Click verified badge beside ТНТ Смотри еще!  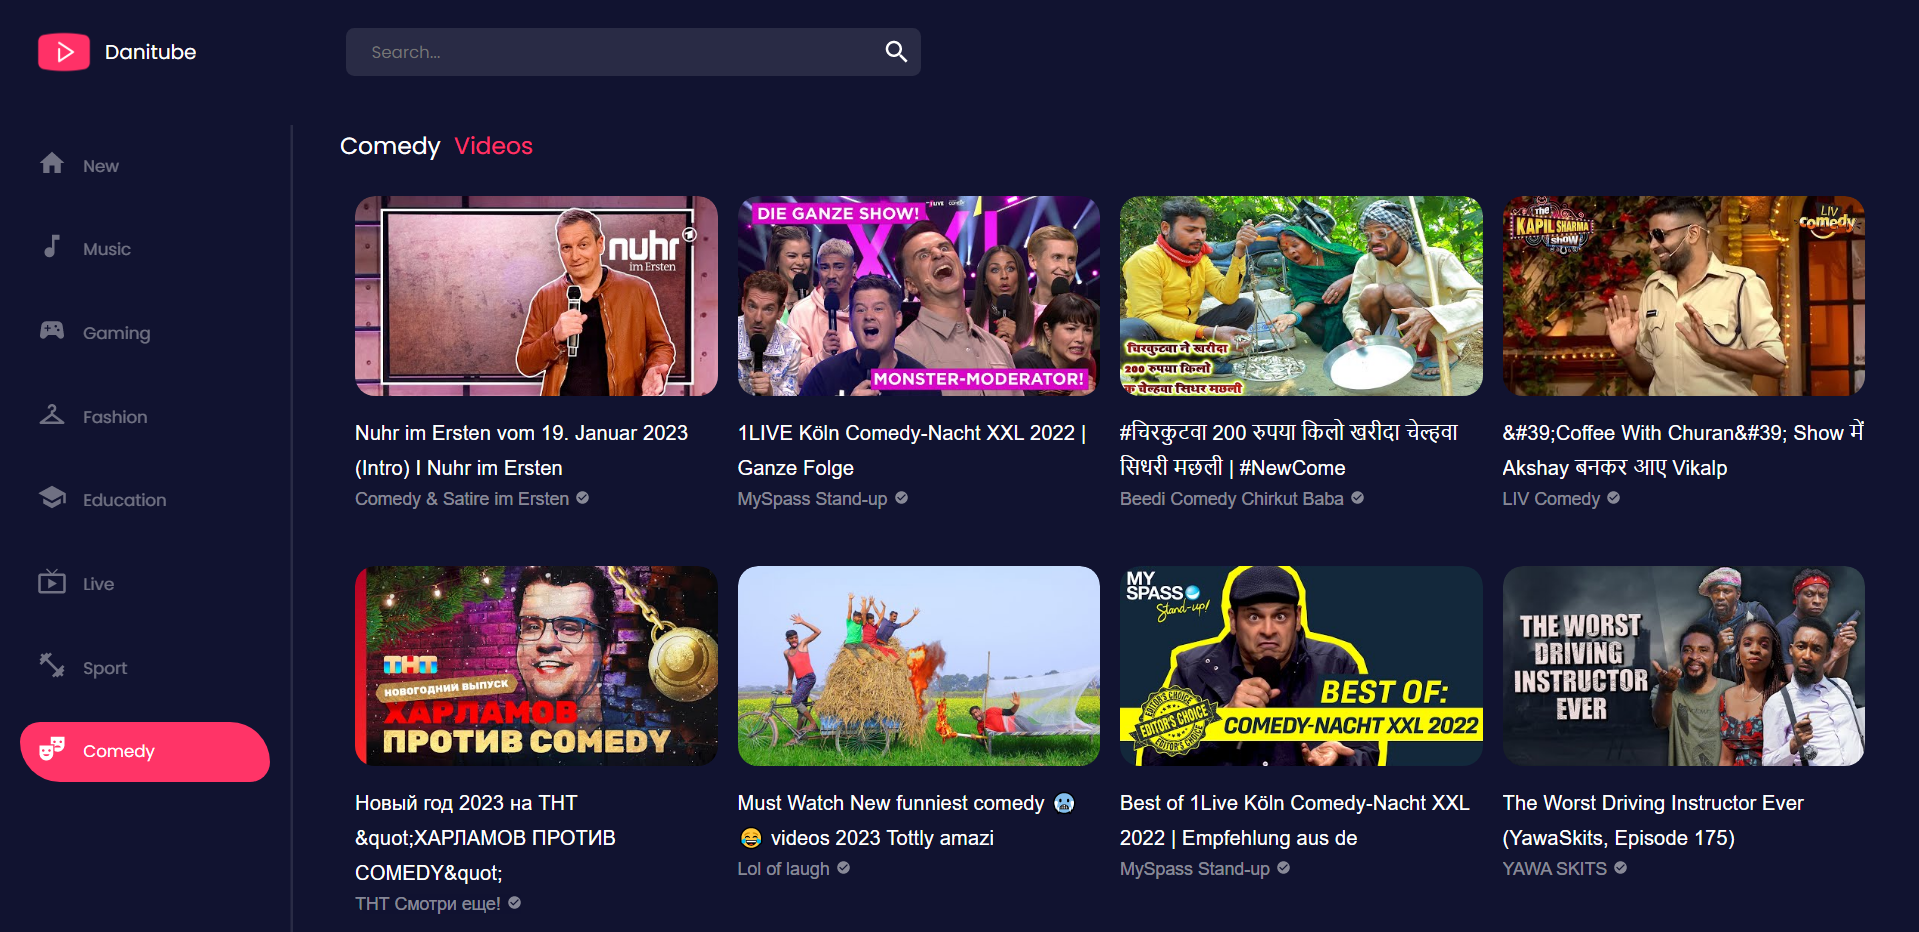515,903
